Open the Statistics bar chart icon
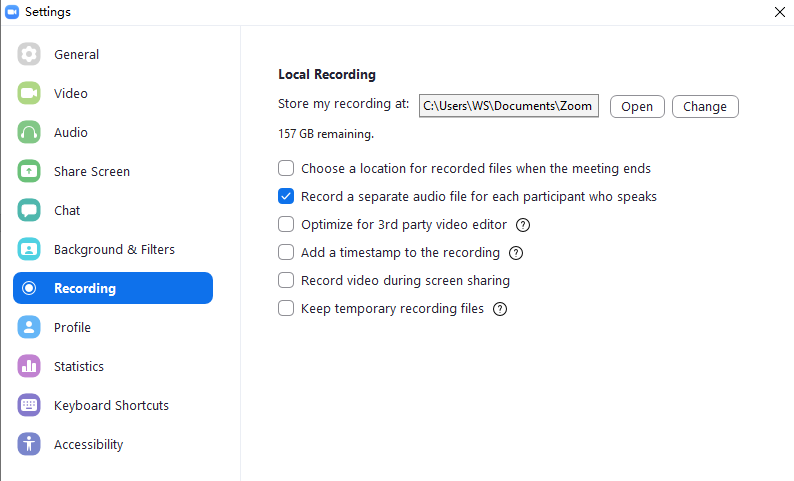Viewport: 794px width, 481px height. point(29,366)
